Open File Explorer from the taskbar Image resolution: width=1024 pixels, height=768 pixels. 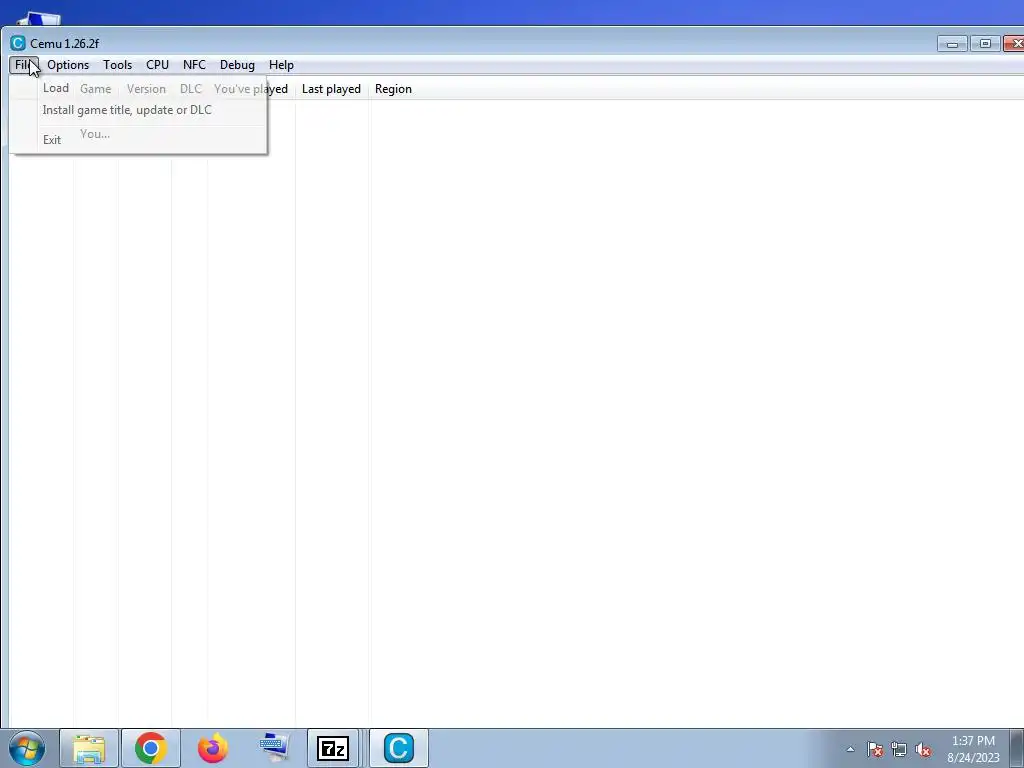[89, 748]
